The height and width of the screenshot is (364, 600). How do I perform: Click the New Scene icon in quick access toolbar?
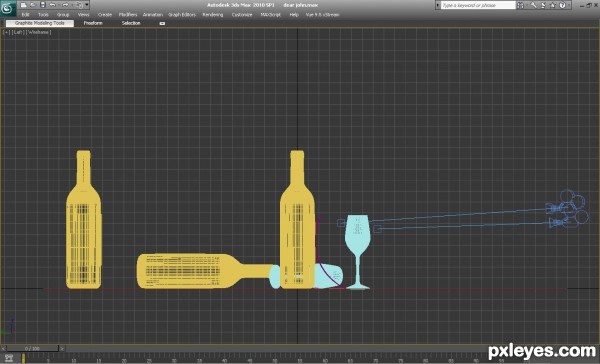pos(23,5)
